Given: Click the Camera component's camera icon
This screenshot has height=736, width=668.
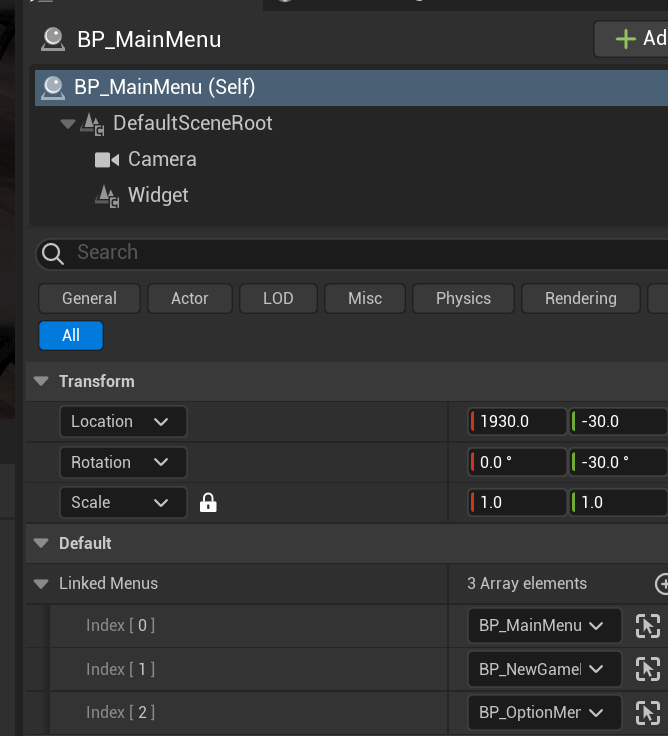Looking at the screenshot, I should [x=107, y=160].
